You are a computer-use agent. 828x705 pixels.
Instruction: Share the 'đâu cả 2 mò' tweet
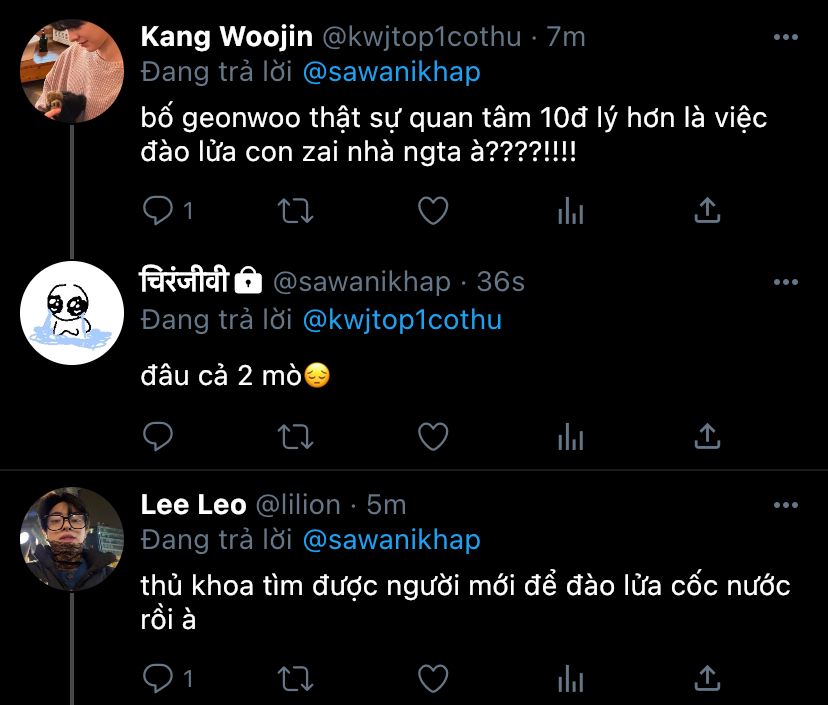pos(707,435)
